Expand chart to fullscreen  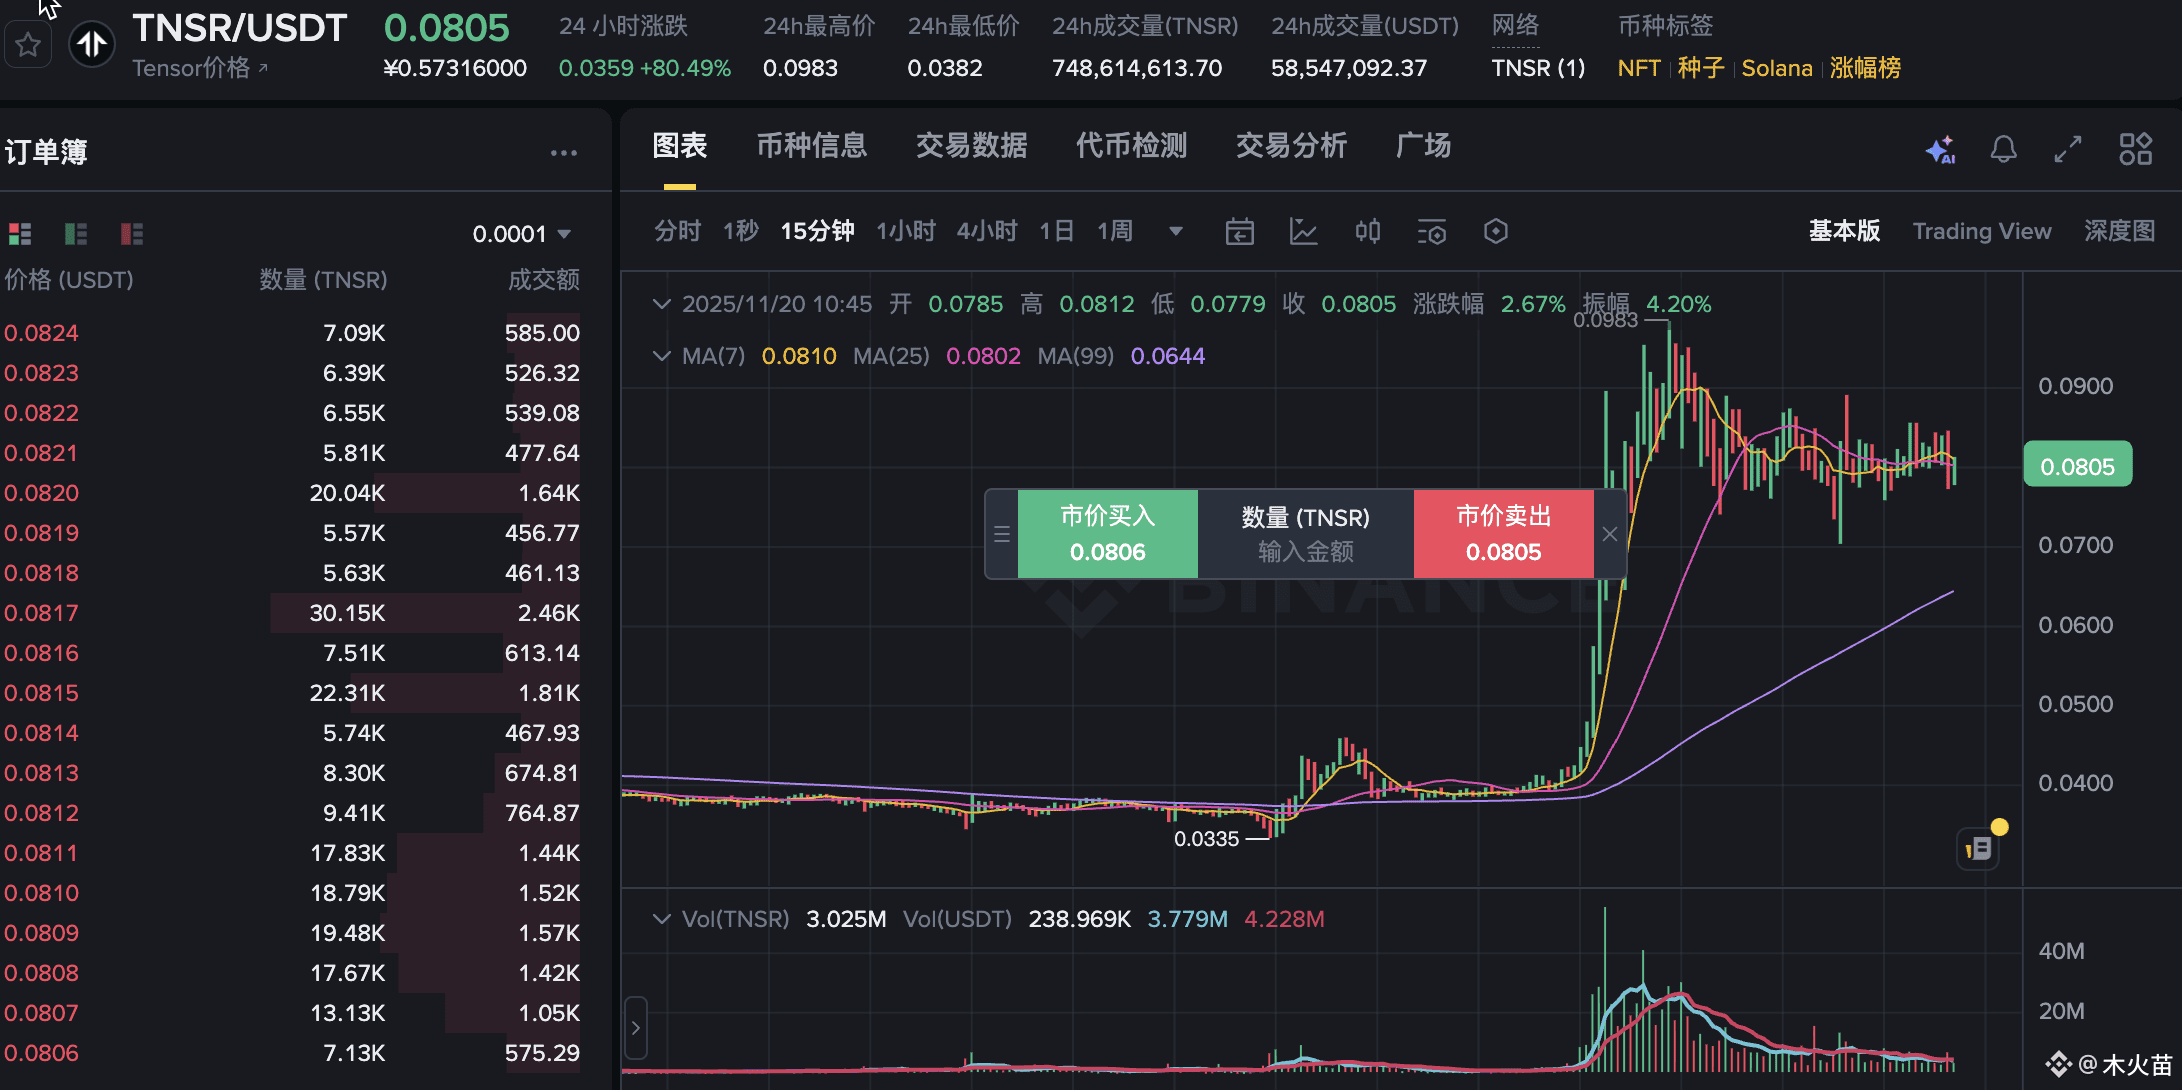coord(2068,149)
